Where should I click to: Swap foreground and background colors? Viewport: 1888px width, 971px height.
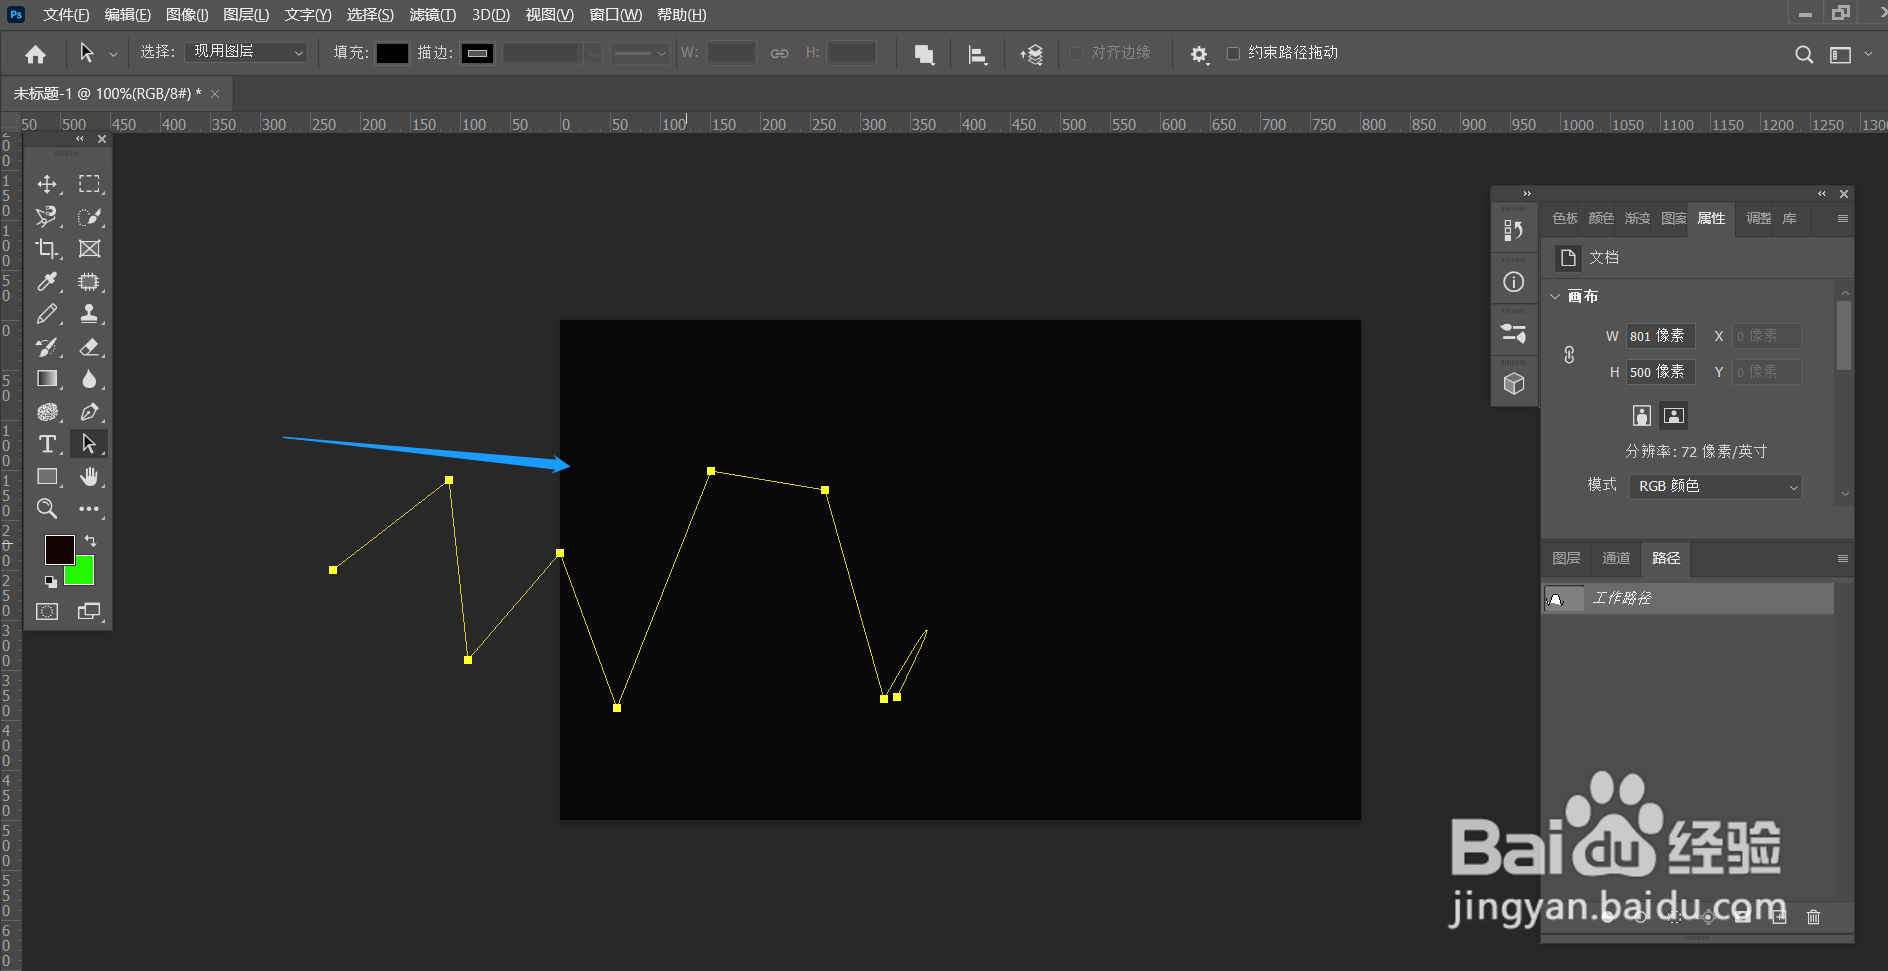(90, 541)
